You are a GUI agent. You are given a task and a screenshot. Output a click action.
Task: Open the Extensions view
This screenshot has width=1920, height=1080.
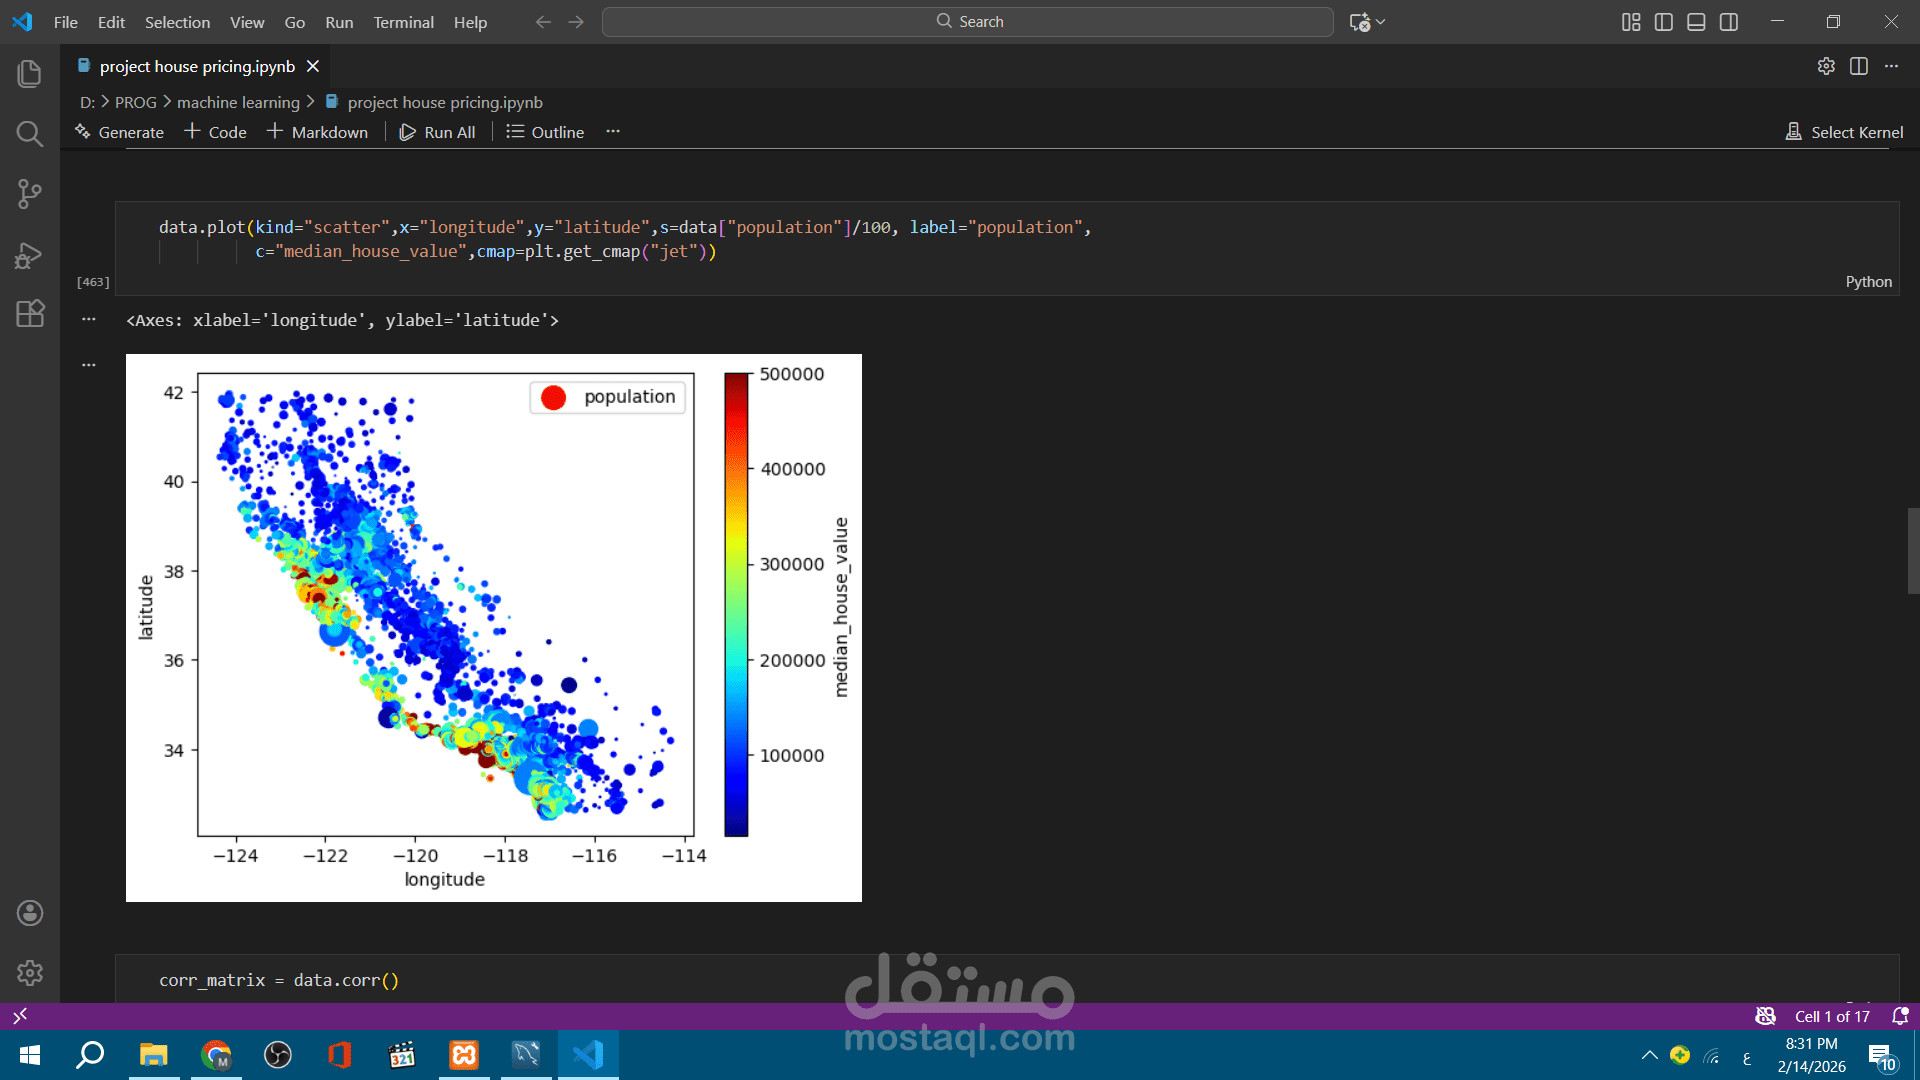coord(29,314)
